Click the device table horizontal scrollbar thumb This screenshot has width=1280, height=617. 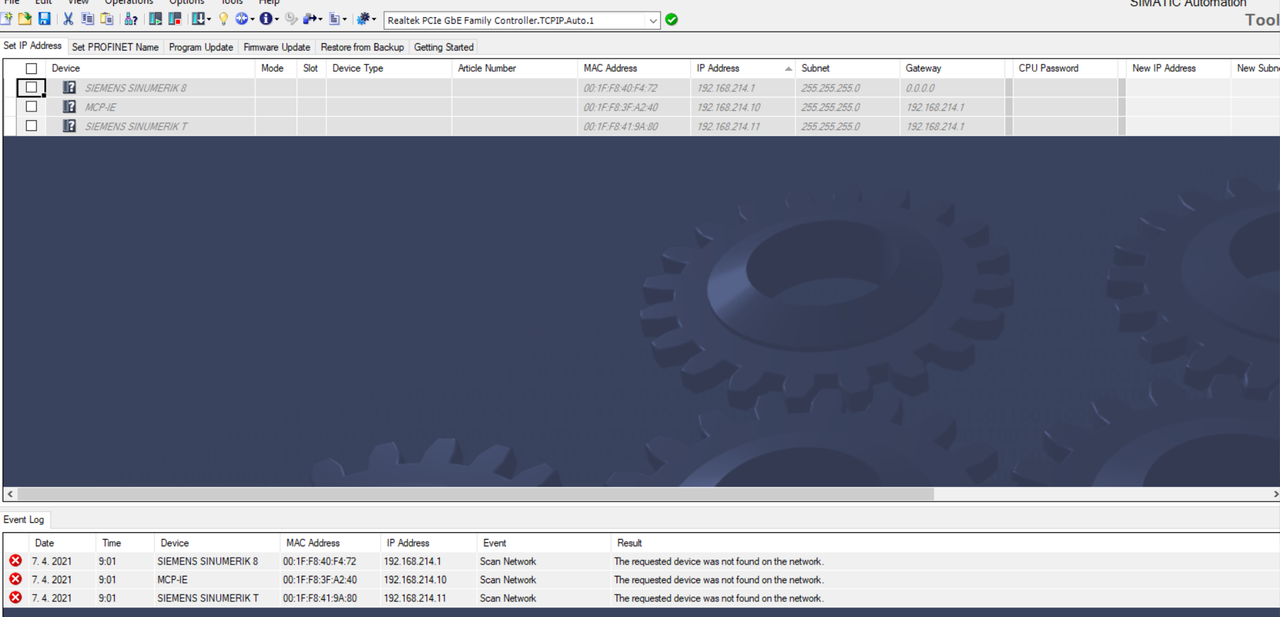tap(475, 494)
